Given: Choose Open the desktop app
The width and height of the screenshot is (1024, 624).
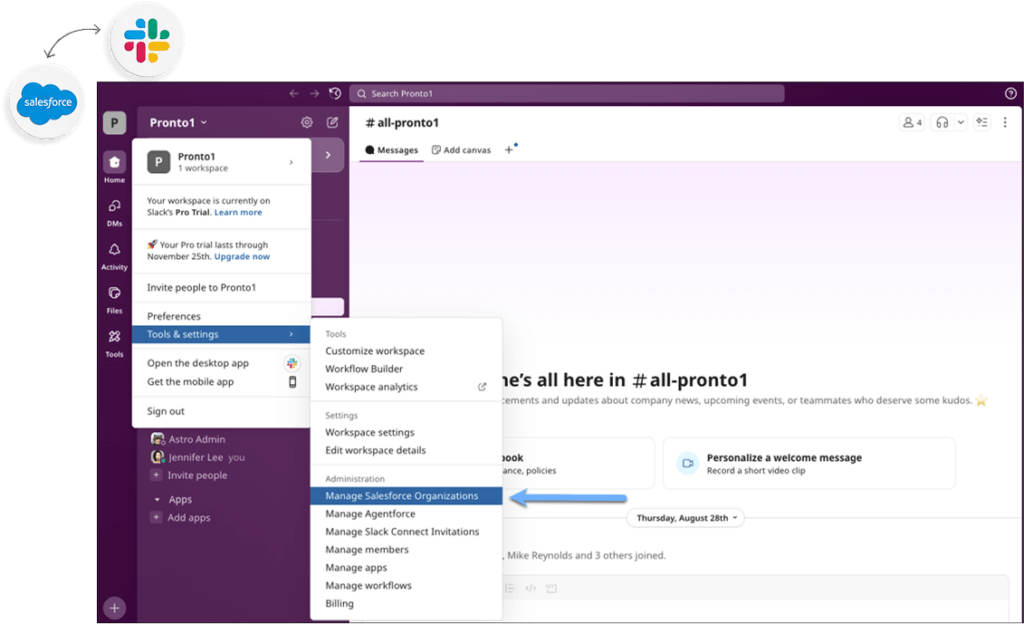Looking at the screenshot, I should [198, 363].
